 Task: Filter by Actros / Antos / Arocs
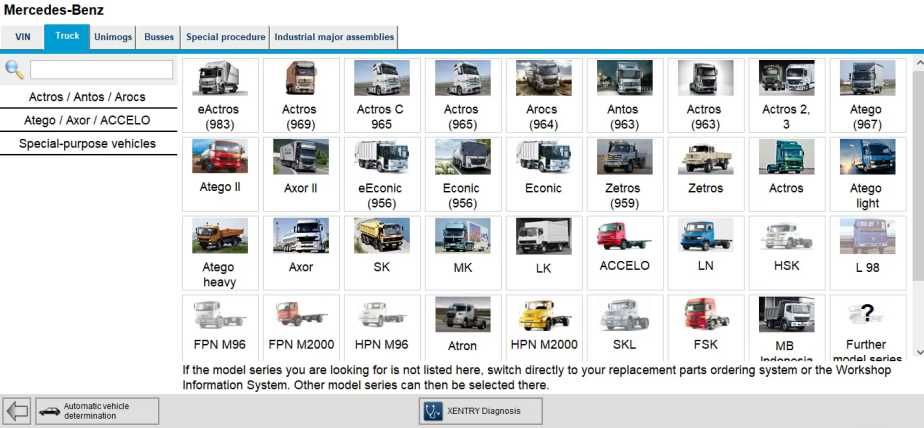click(88, 97)
